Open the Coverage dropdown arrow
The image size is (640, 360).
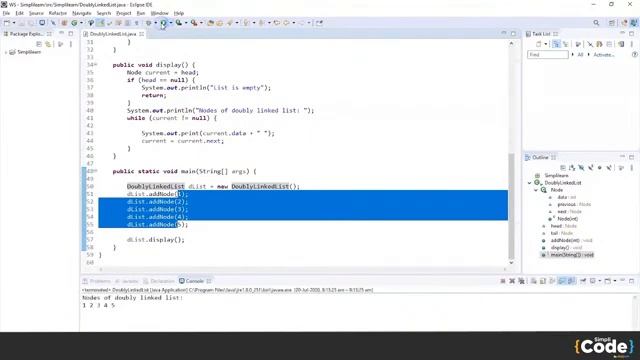186,23
